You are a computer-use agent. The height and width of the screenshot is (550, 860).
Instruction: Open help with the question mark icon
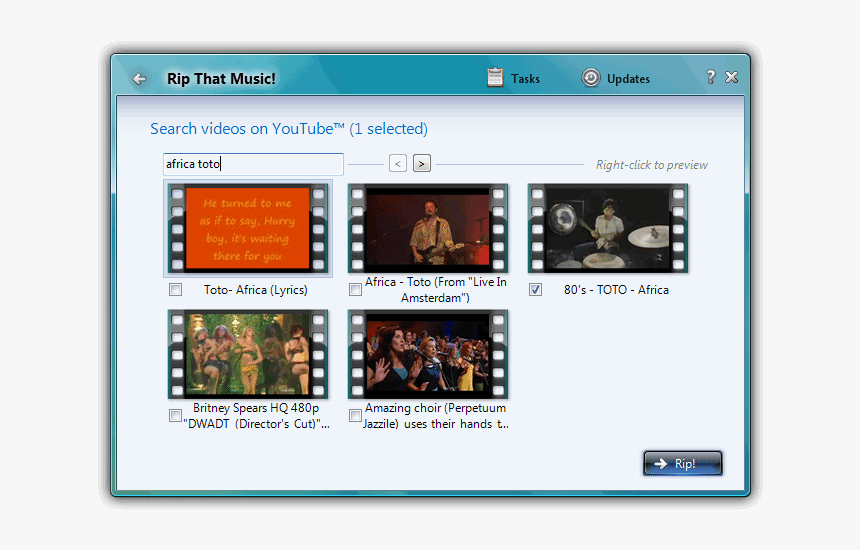click(x=711, y=77)
